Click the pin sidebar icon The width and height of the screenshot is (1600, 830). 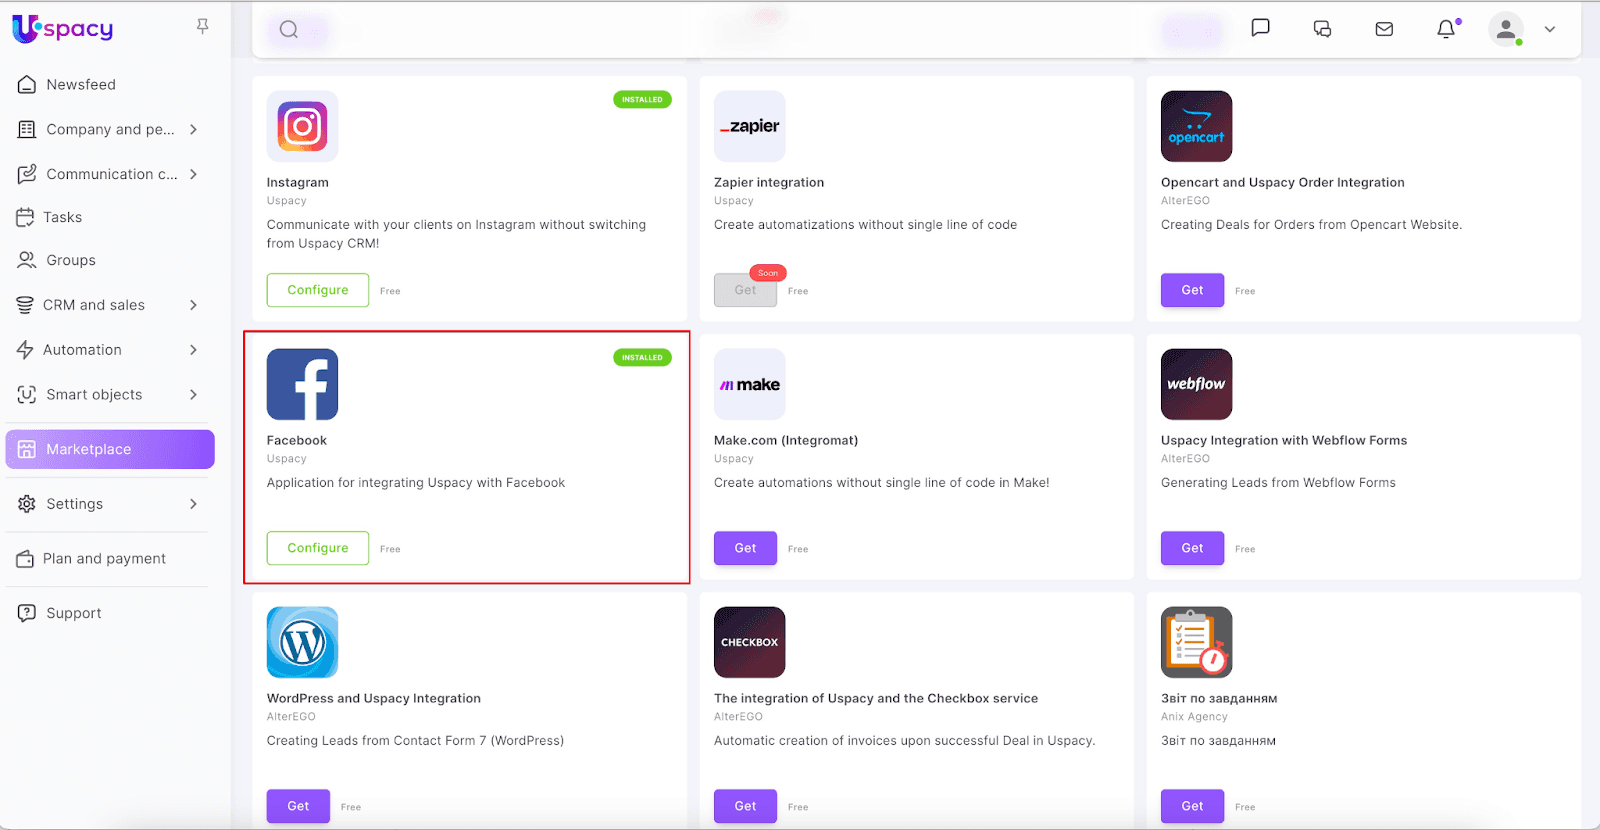[203, 27]
